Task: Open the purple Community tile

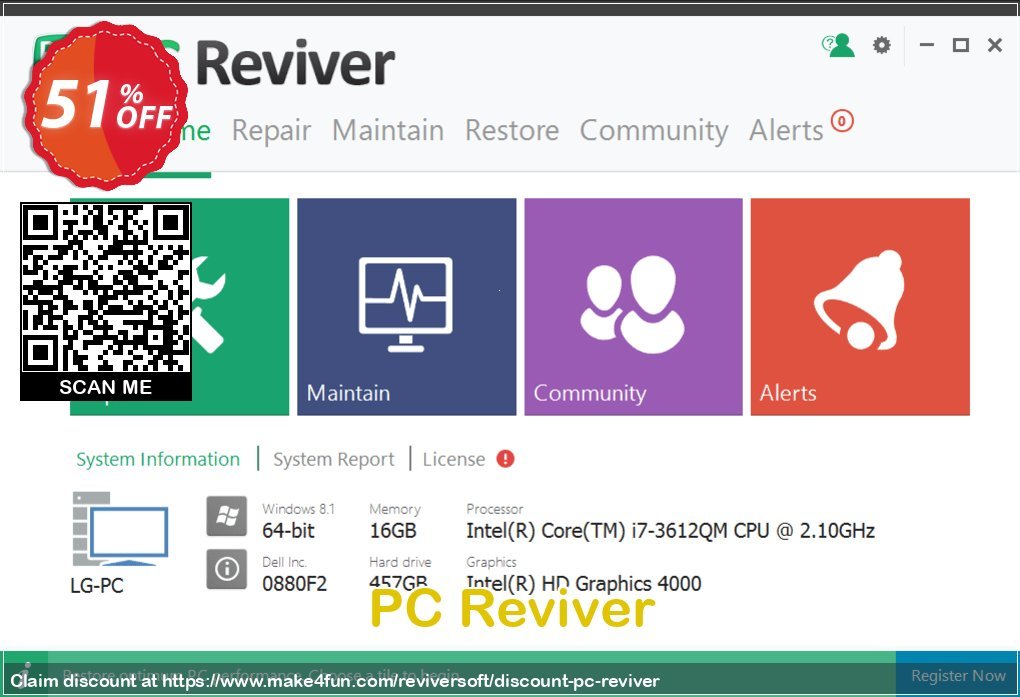Action: 634,307
